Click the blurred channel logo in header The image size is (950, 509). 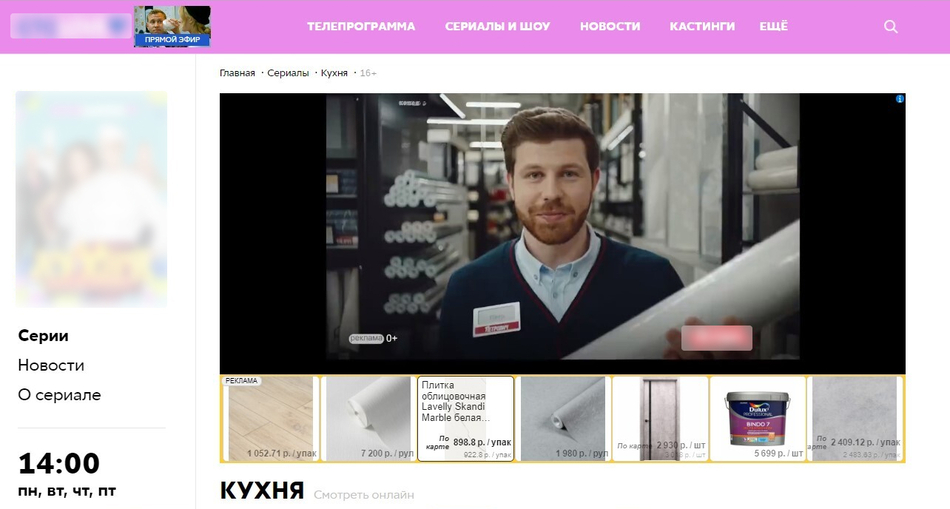point(71,26)
